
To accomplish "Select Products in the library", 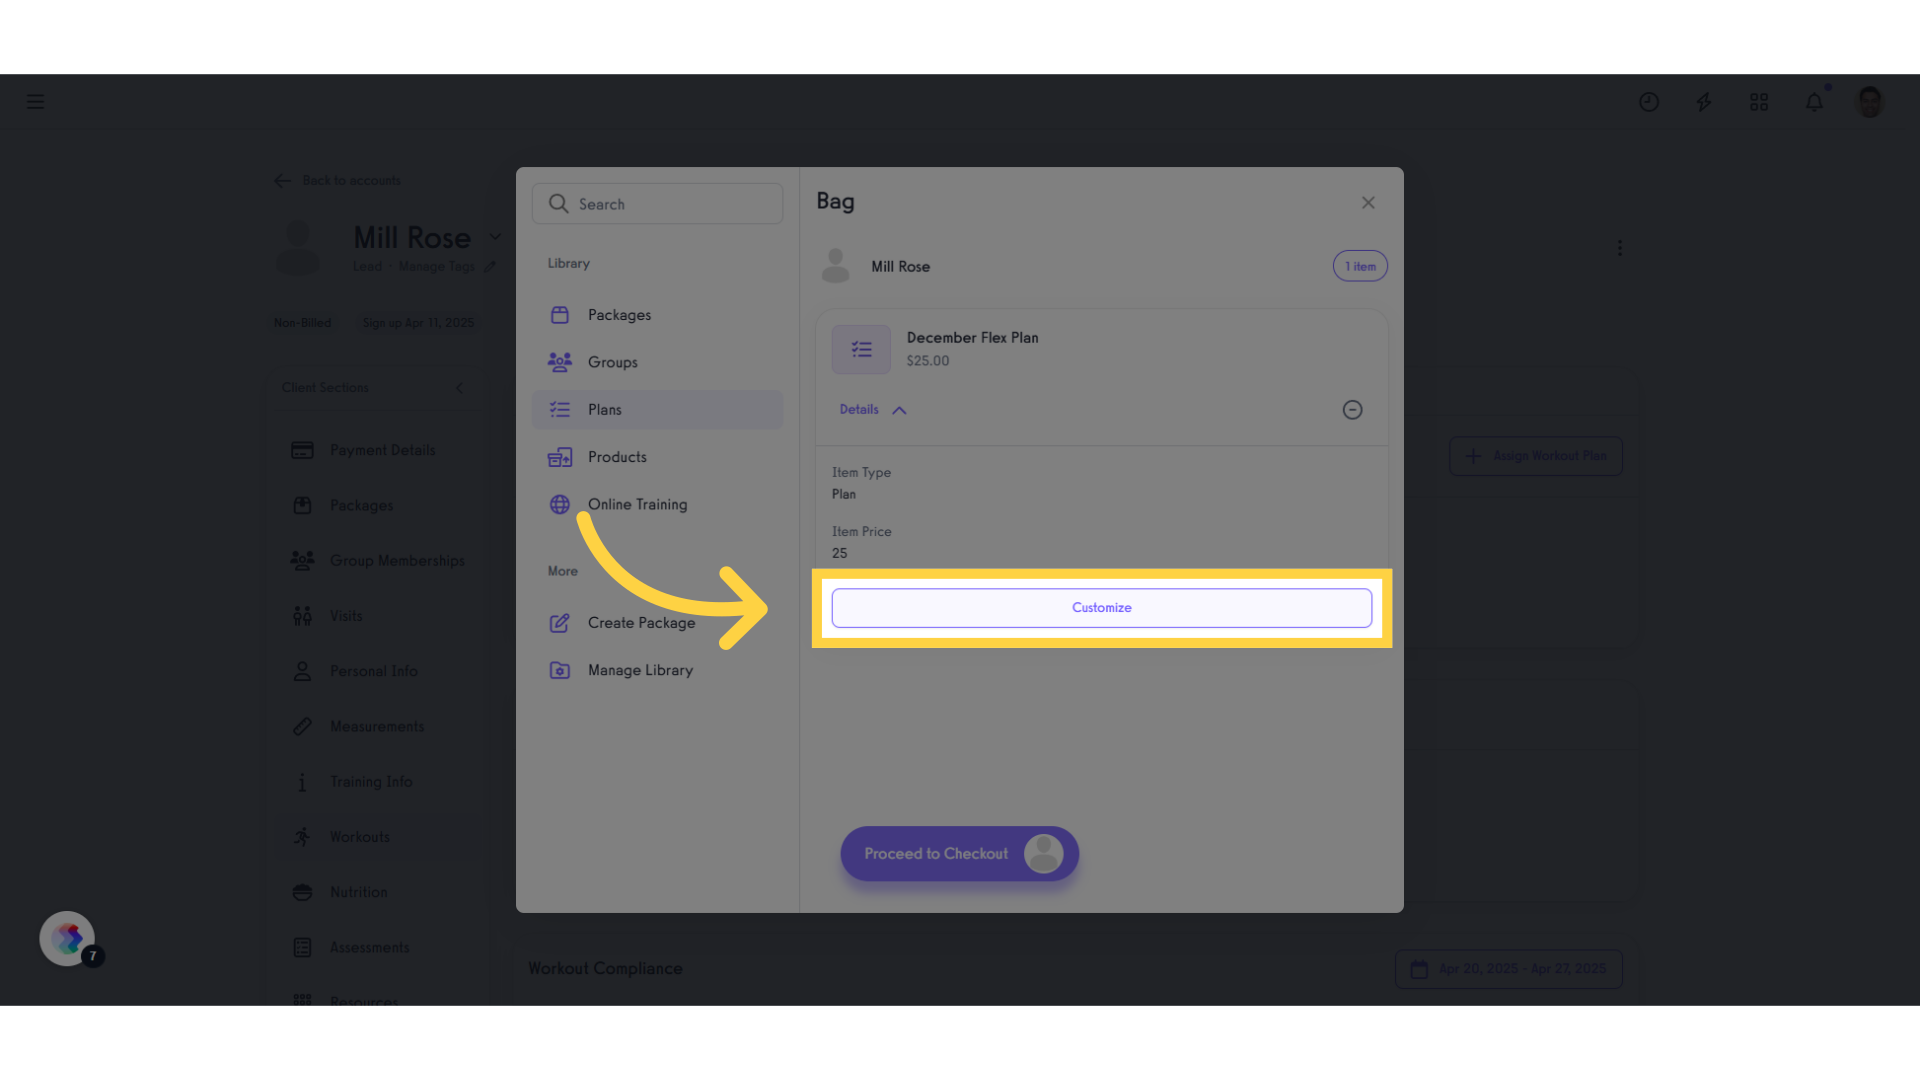I will (x=657, y=457).
